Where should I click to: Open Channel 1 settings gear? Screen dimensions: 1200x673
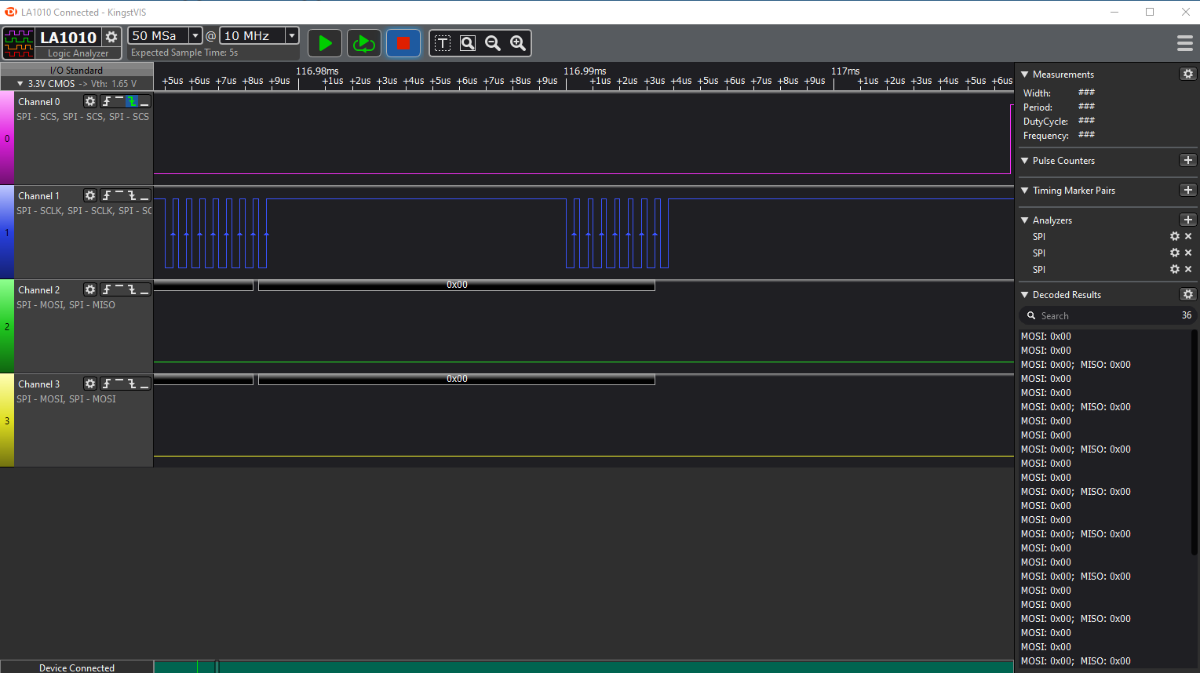[90, 196]
